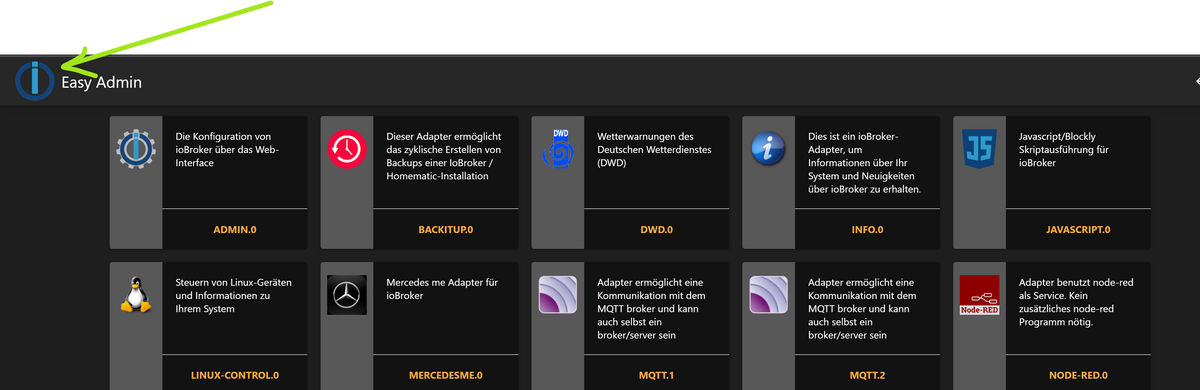Open the JAVASCRIPT.0 link
1200x390 pixels.
coord(1079,230)
